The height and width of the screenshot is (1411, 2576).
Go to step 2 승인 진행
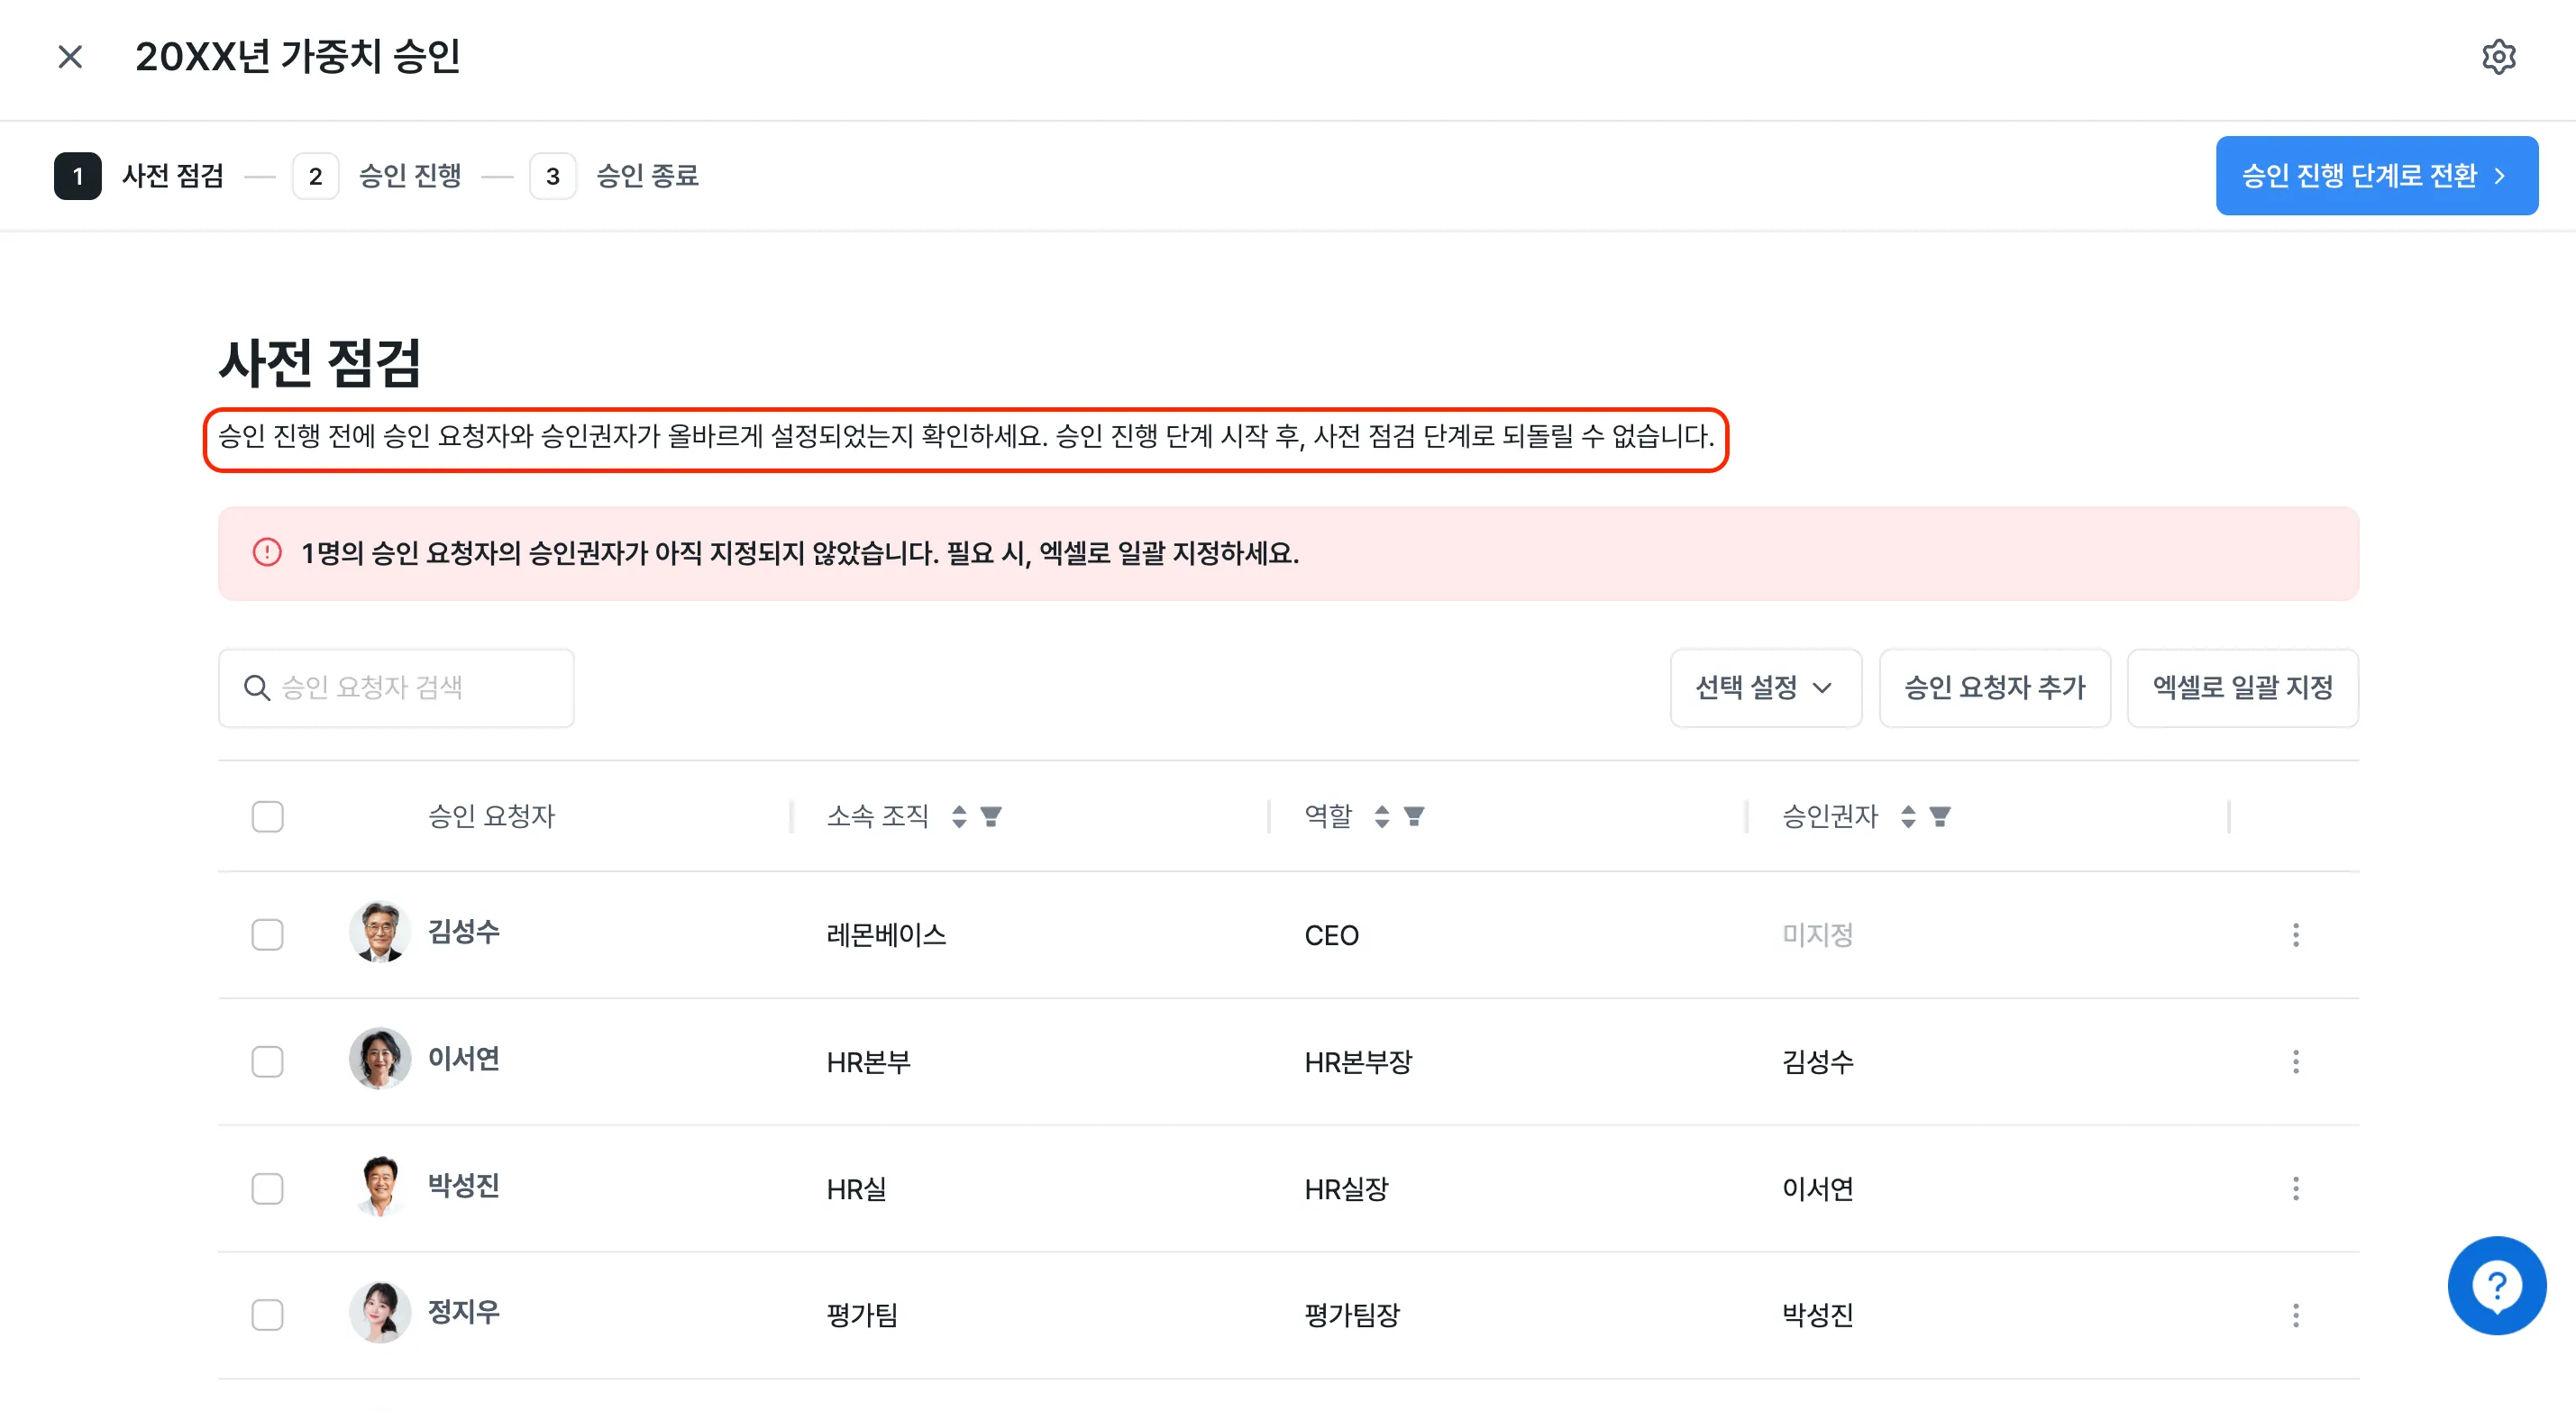click(x=377, y=176)
